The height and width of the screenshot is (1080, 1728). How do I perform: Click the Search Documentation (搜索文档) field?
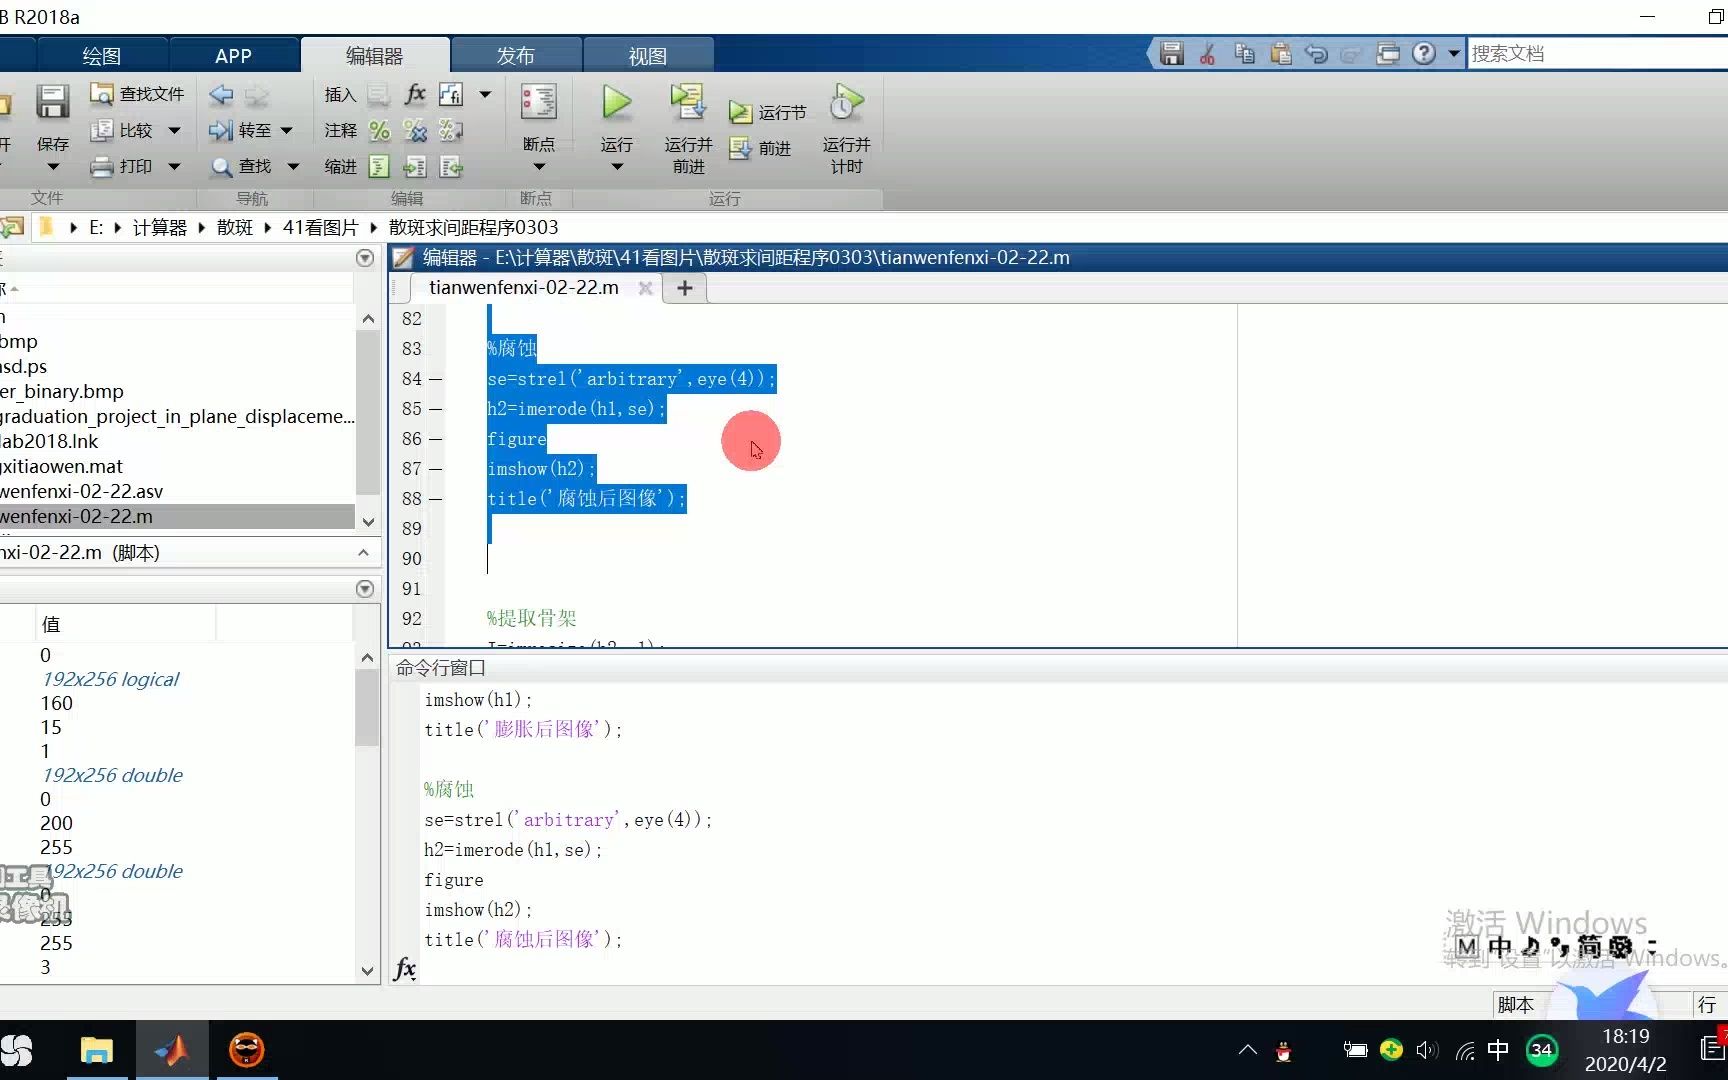click(x=1597, y=54)
